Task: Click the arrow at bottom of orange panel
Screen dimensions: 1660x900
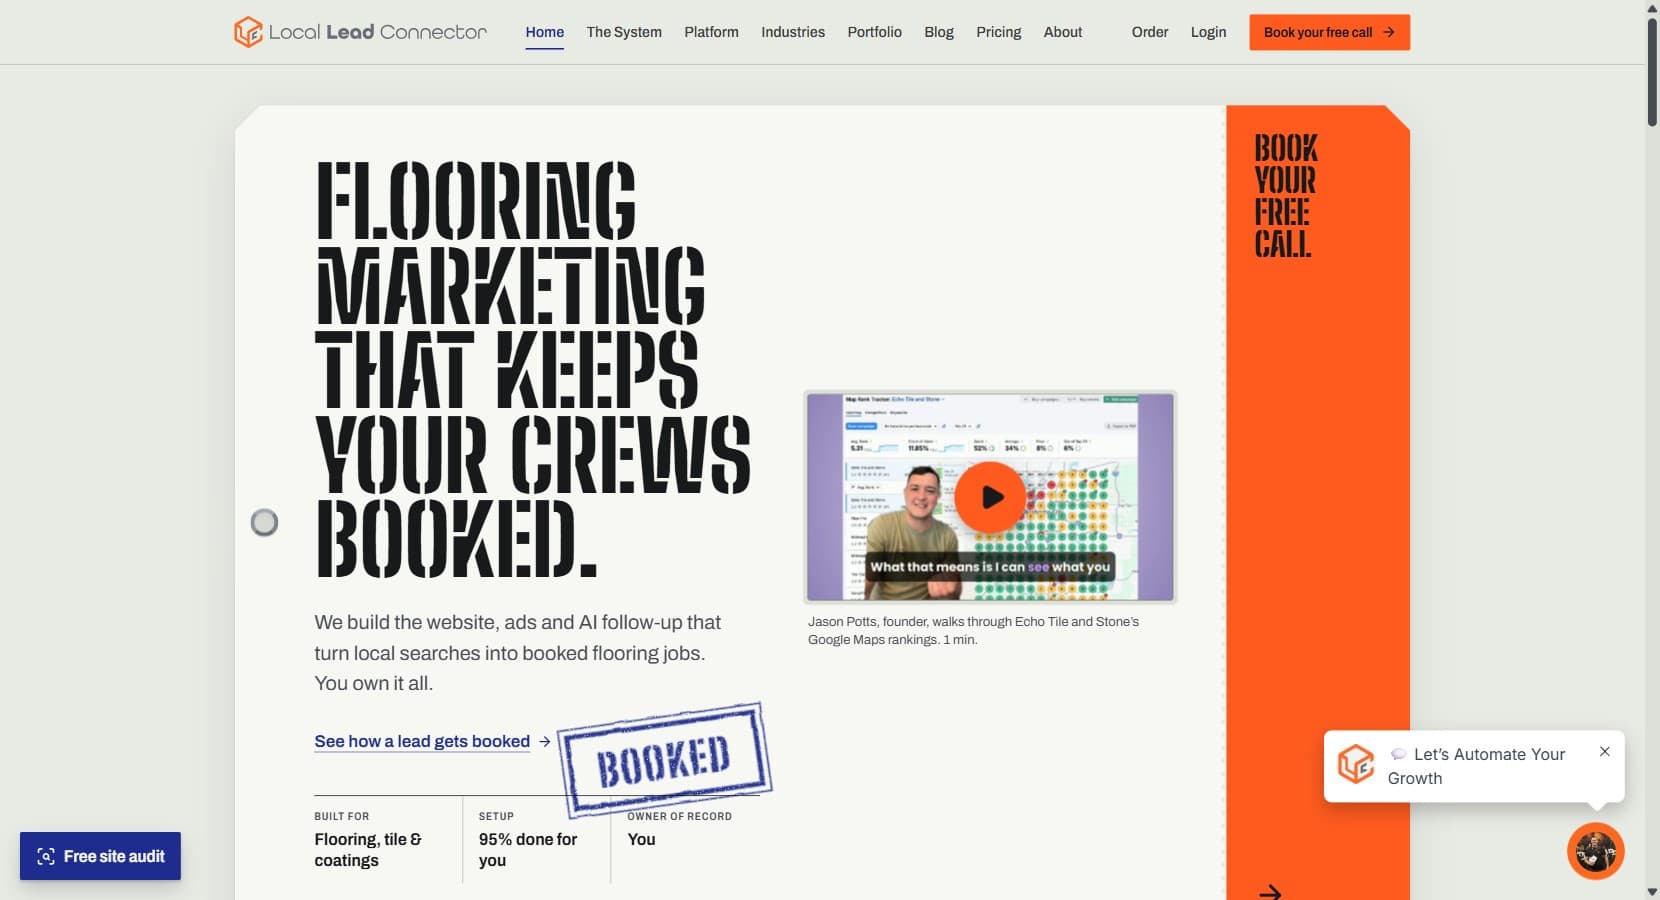Action: 1270,891
